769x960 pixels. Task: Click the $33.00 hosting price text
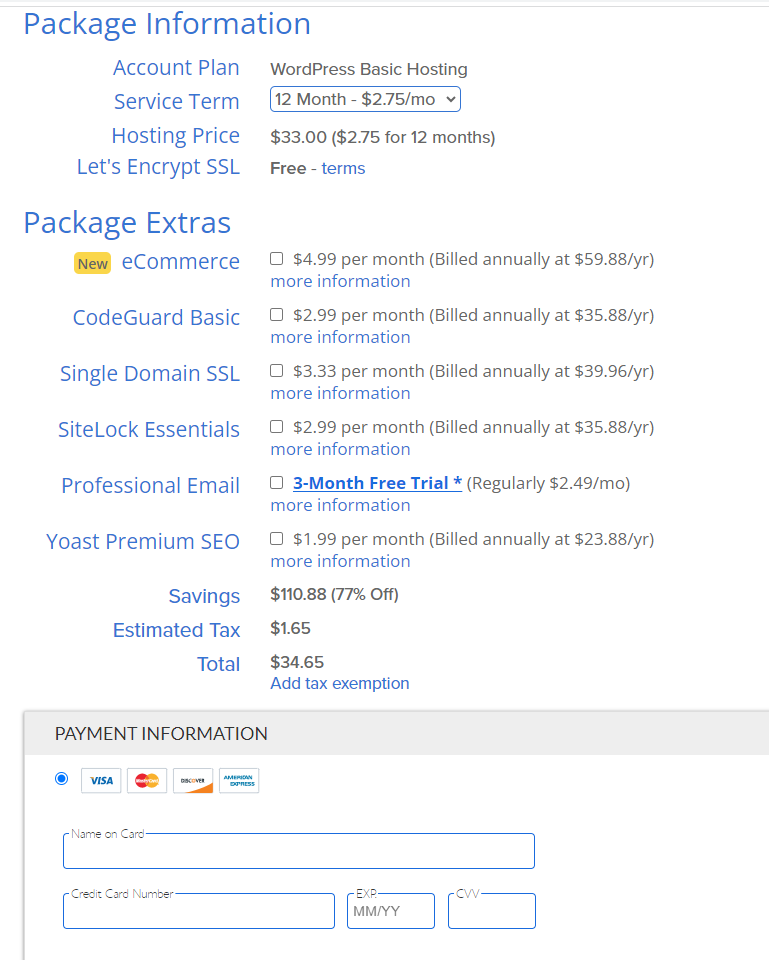coord(383,137)
